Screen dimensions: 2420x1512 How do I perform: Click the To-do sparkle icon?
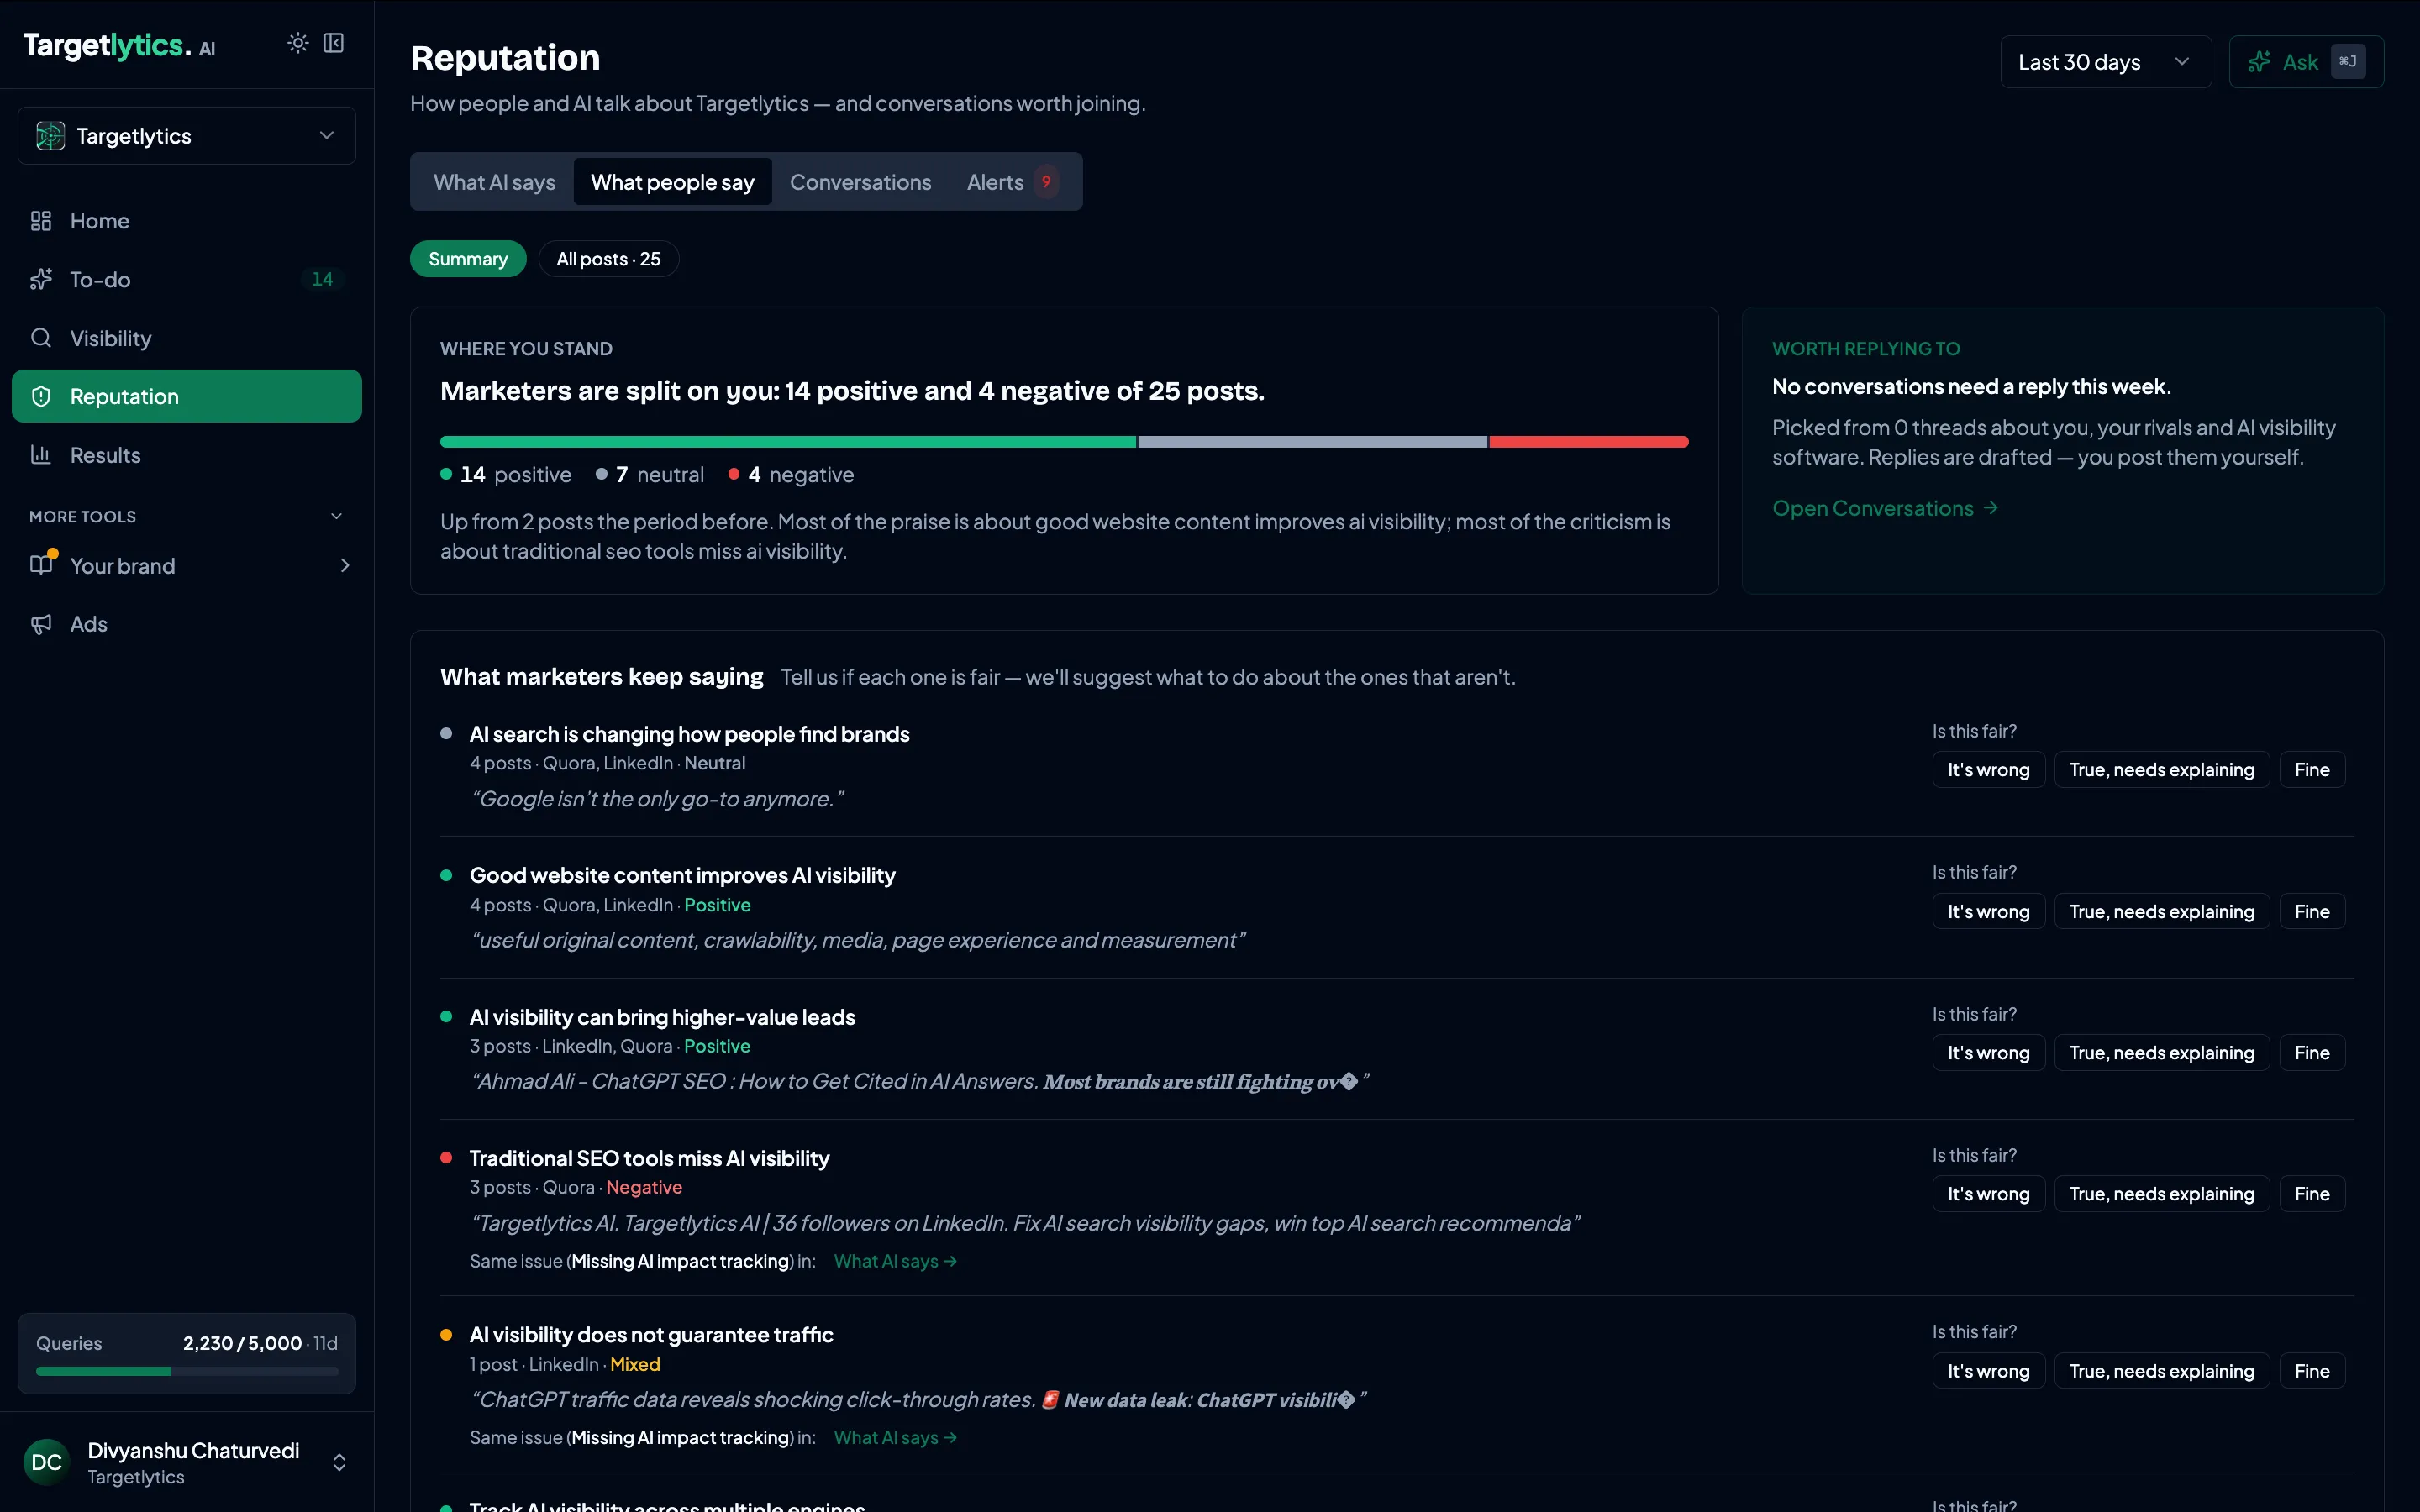[41, 279]
